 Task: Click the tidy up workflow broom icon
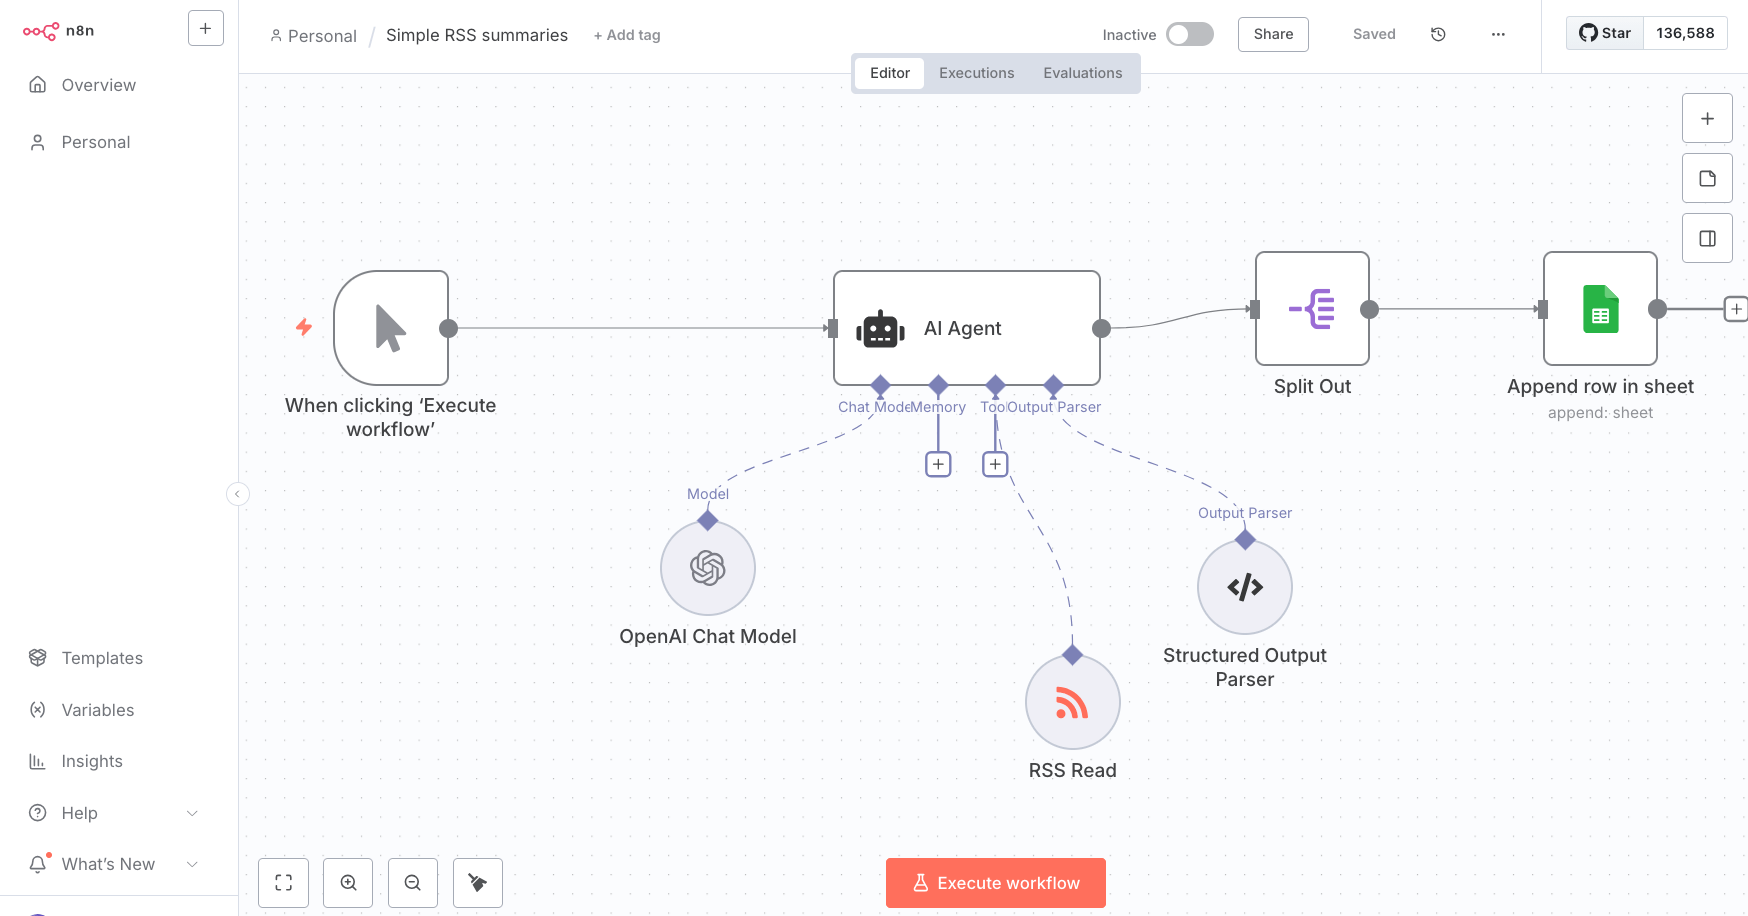coord(478,883)
